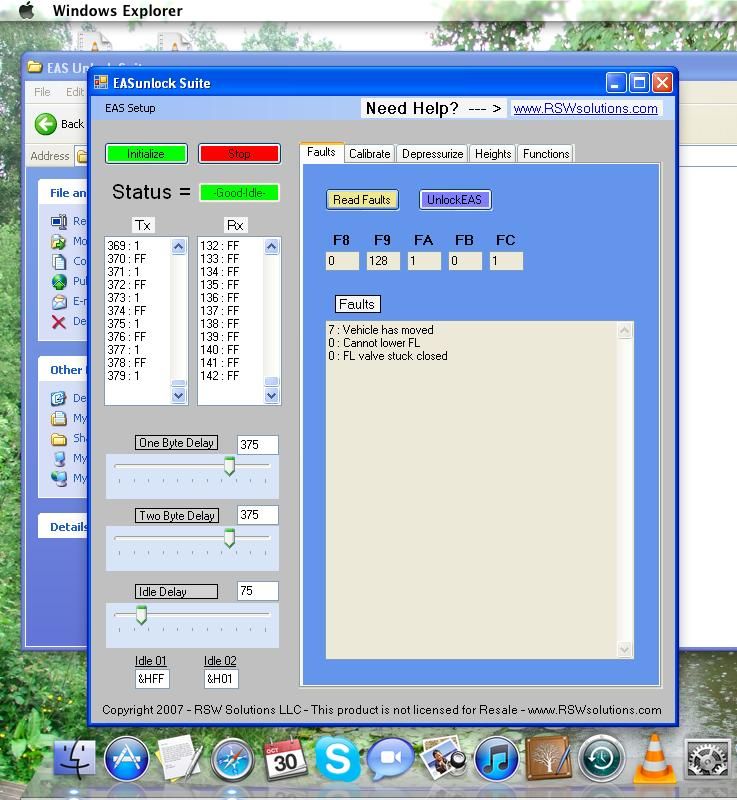Click the Two Byte Delay slider handle
Image resolution: width=737 pixels, height=800 pixels.
click(x=230, y=538)
